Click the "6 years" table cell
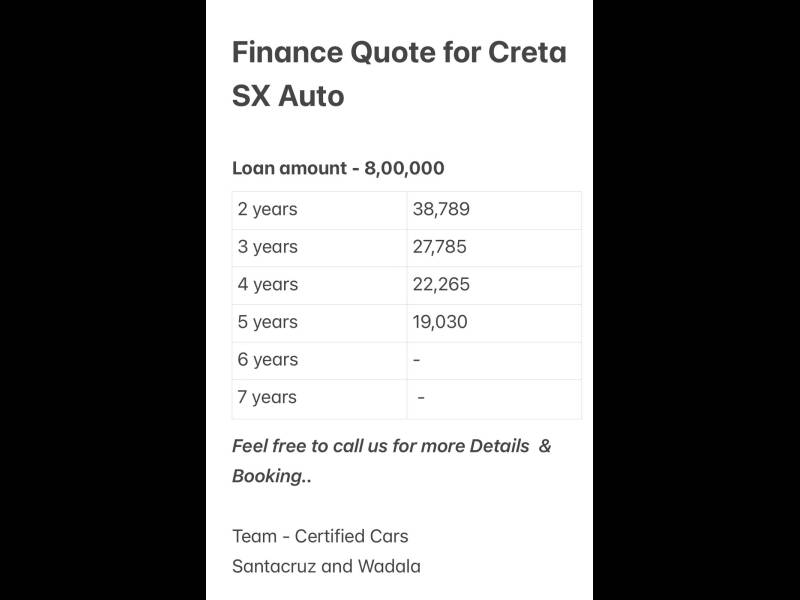The image size is (800, 600). (268, 360)
